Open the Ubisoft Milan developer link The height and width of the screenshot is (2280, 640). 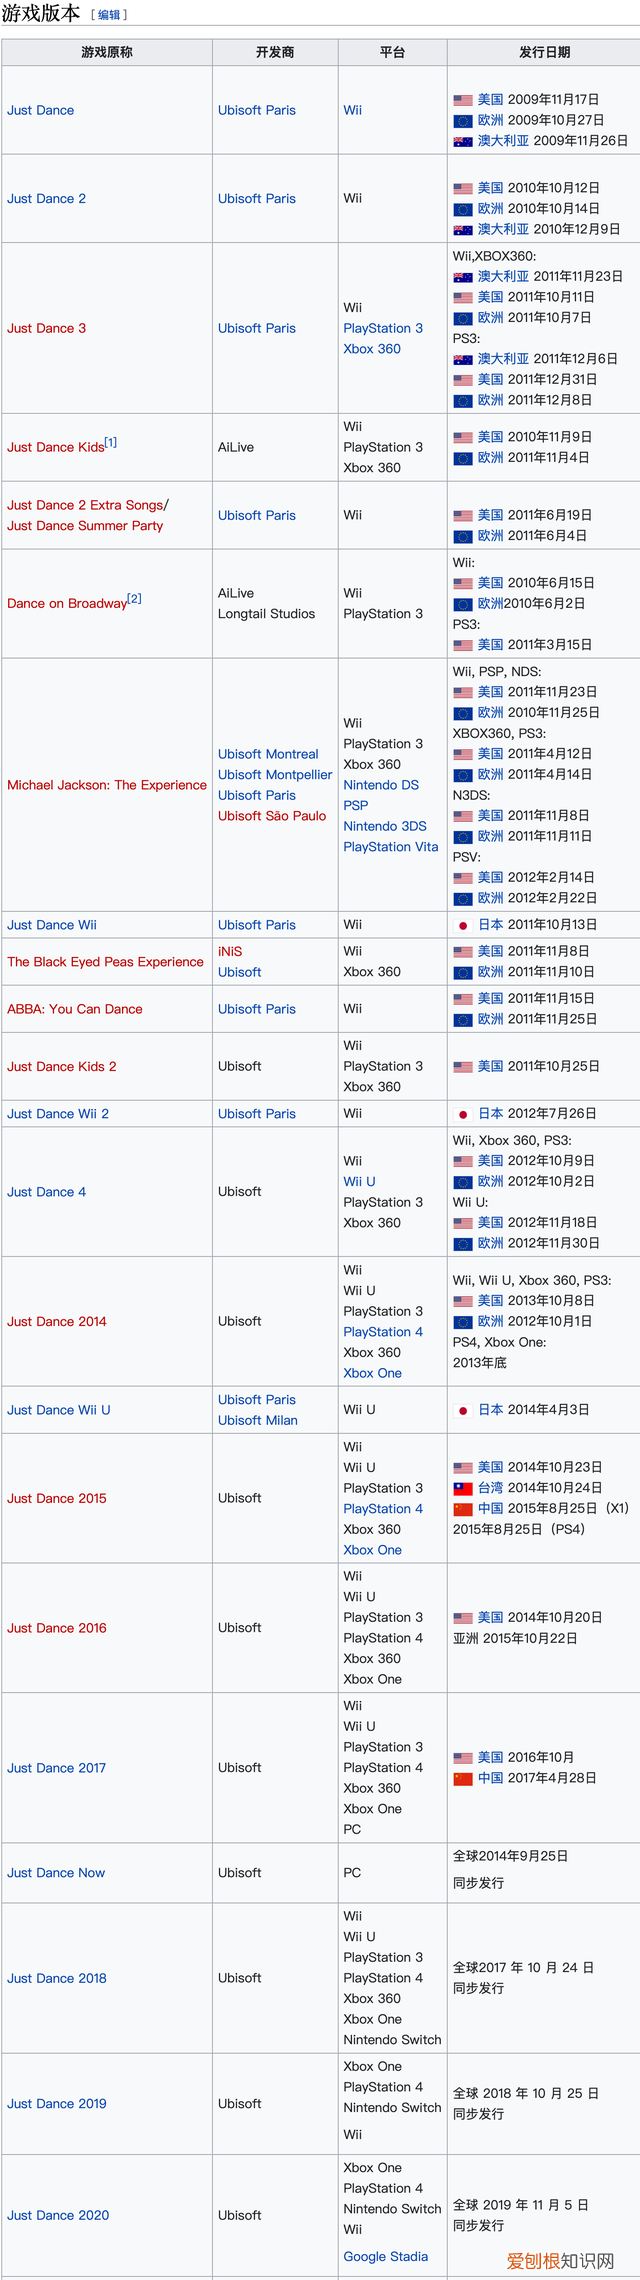click(x=258, y=1420)
